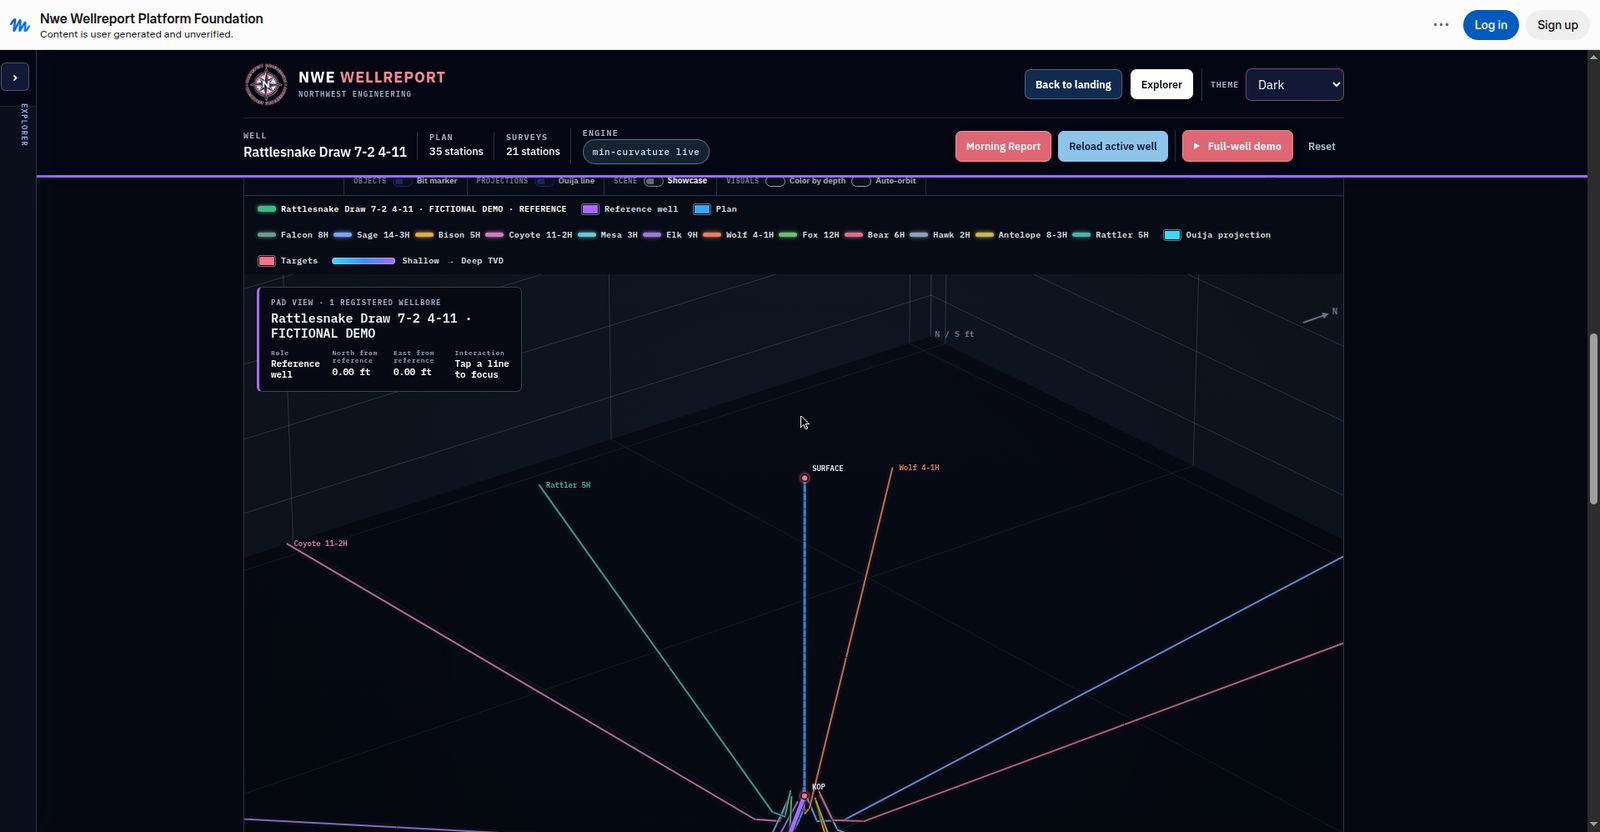Open the Theme dropdown set to Dark

click(1294, 85)
